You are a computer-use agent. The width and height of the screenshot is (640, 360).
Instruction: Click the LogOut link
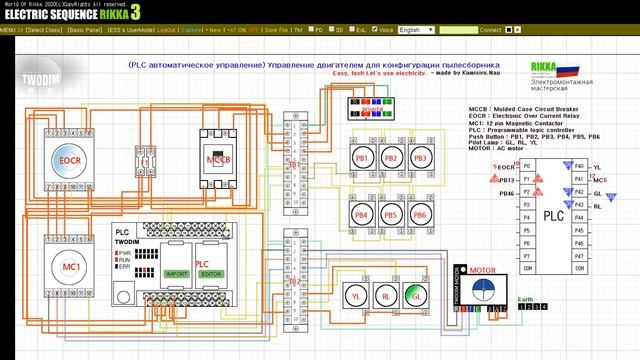click(x=166, y=30)
